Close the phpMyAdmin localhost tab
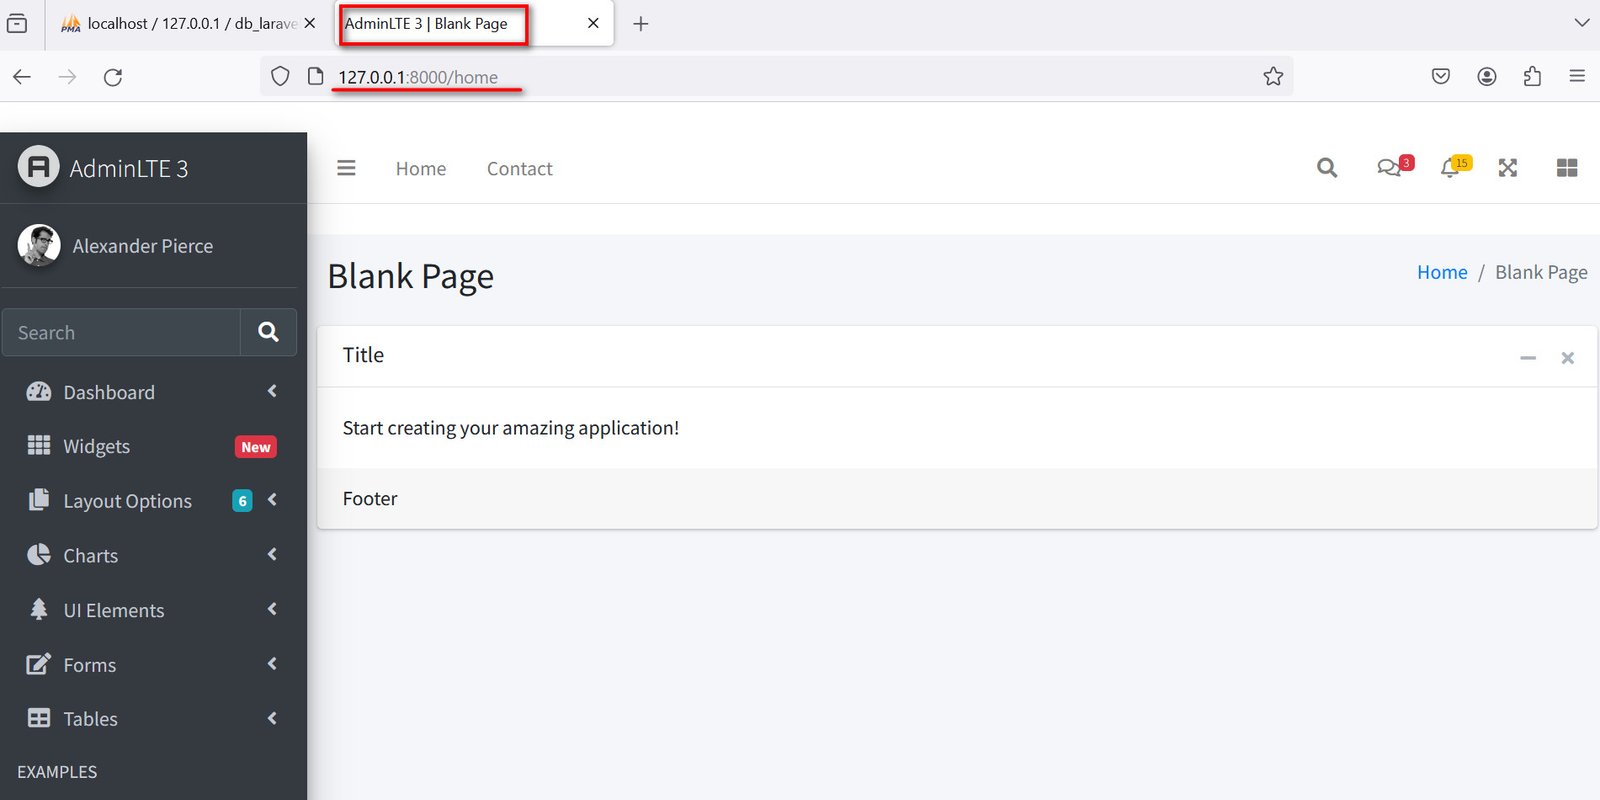Image resolution: width=1600 pixels, height=800 pixels. point(310,23)
